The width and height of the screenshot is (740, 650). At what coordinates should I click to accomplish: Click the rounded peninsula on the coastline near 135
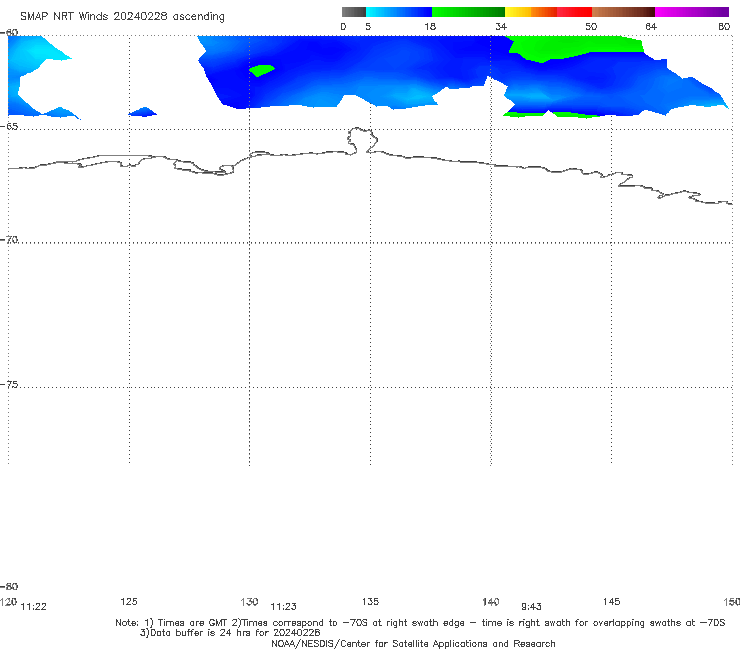pyautogui.click(x=362, y=140)
